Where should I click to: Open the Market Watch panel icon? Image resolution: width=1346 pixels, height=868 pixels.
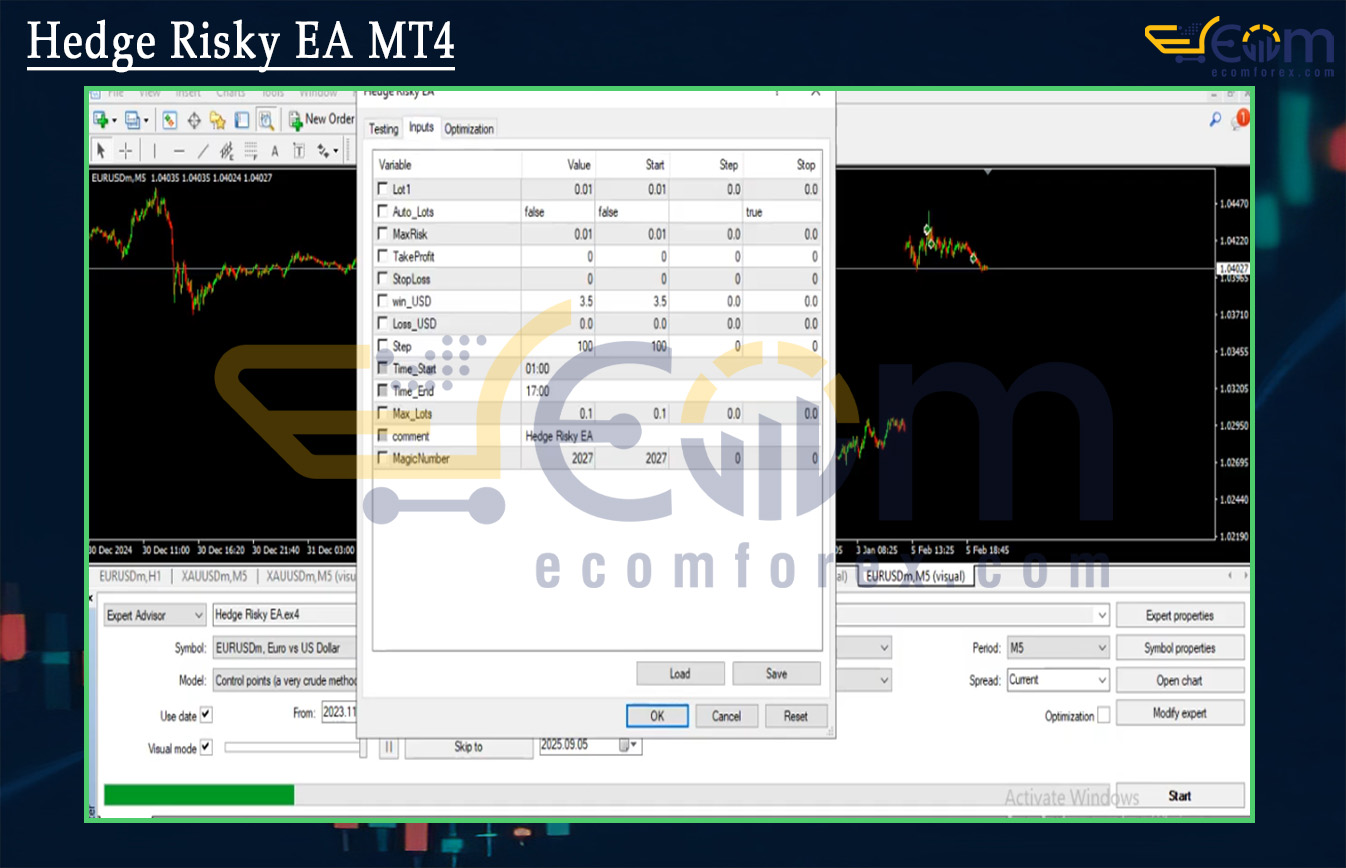pos(170,120)
